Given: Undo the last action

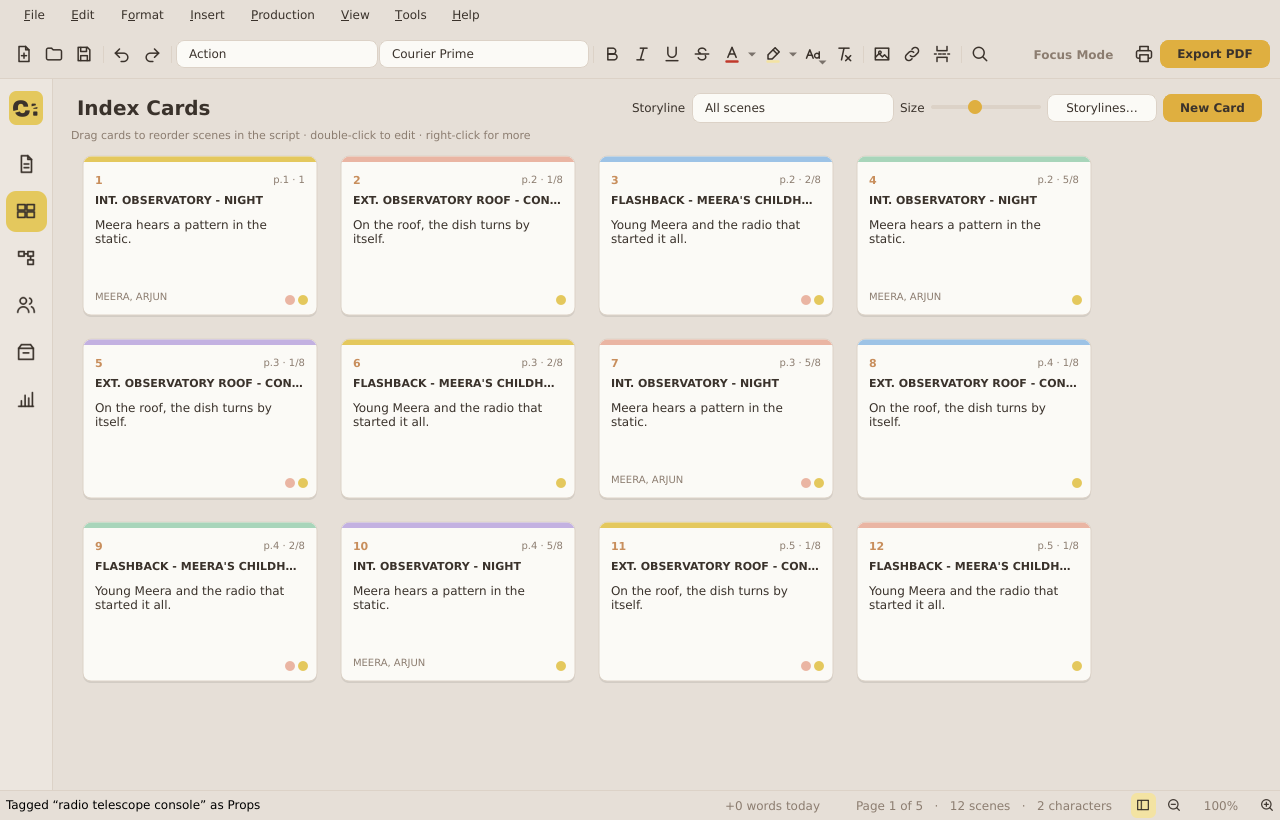Looking at the screenshot, I should point(122,54).
